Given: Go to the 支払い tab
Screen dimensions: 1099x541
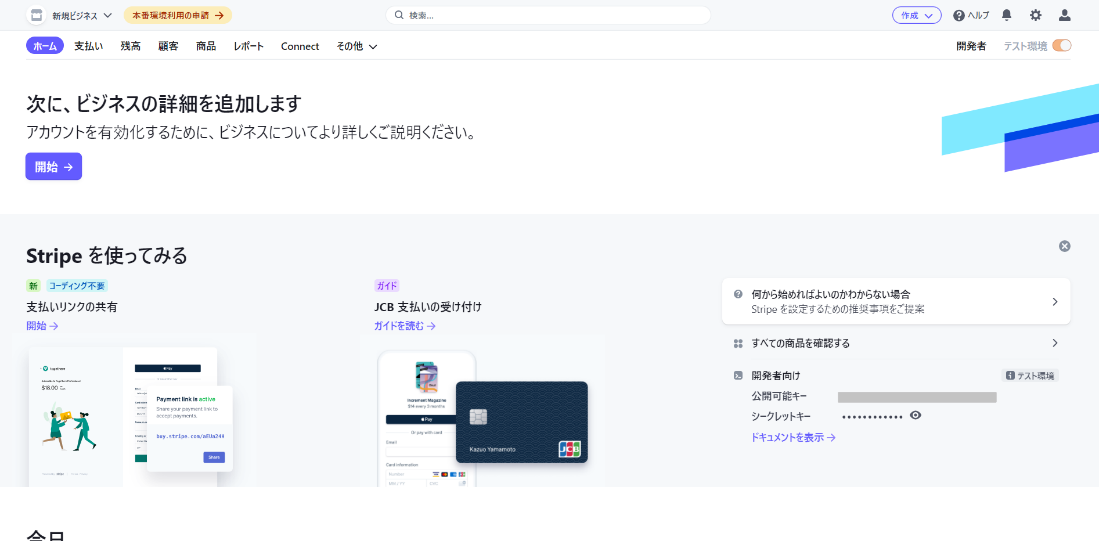Looking at the screenshot, I should pos(89,46).
